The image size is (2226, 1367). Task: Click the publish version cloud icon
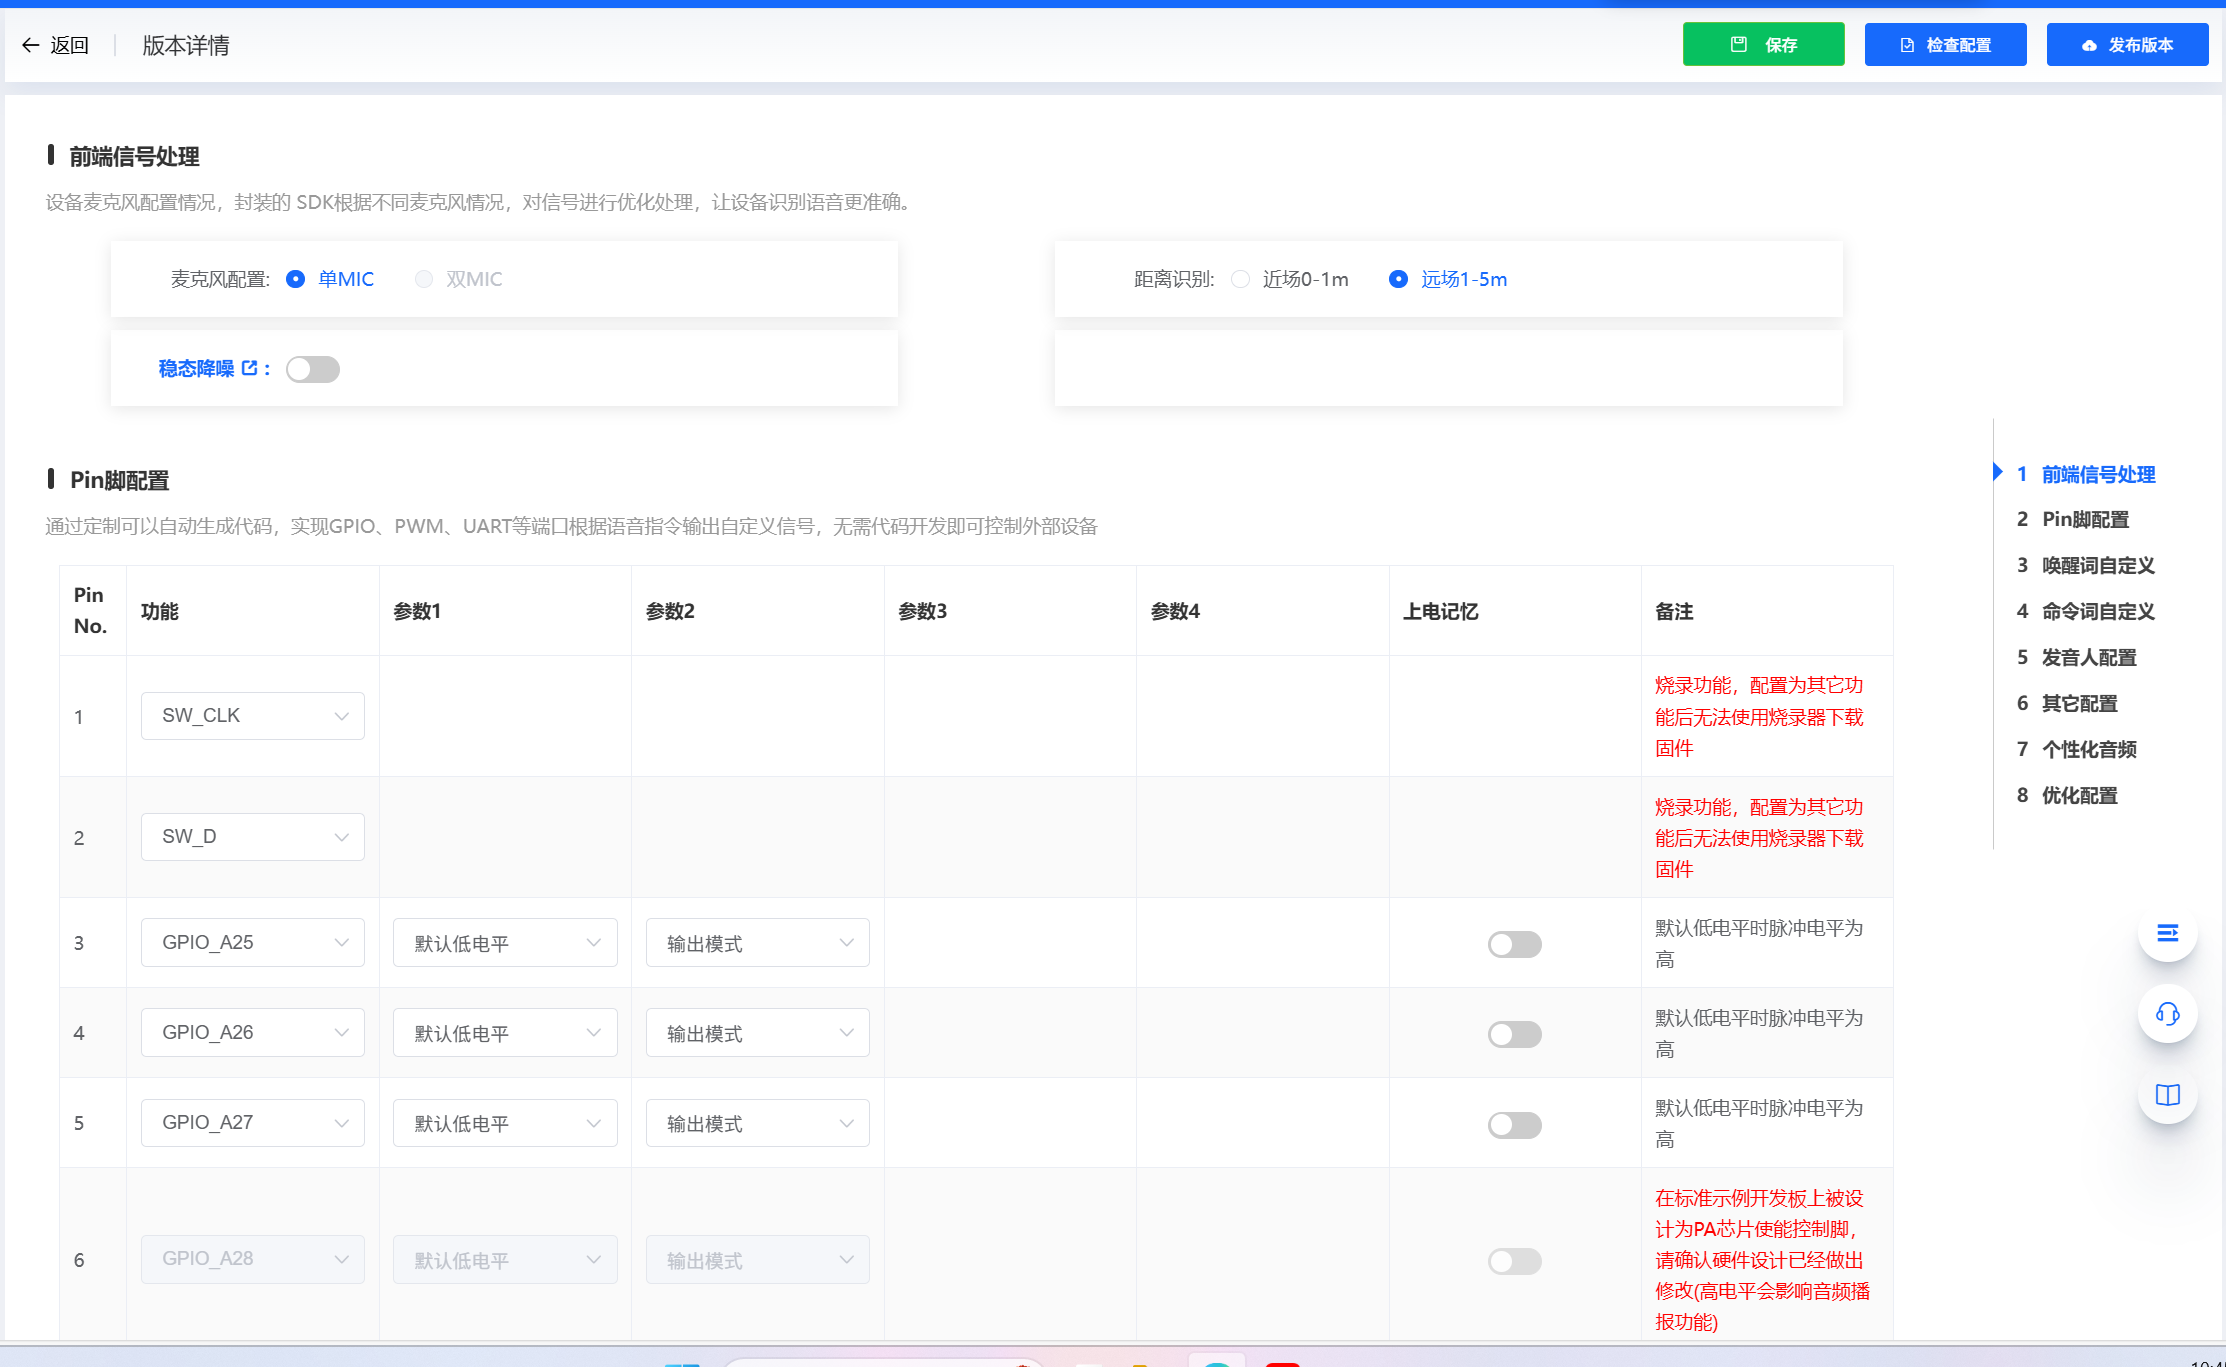pyautogui.click(x=2089, y=45)
